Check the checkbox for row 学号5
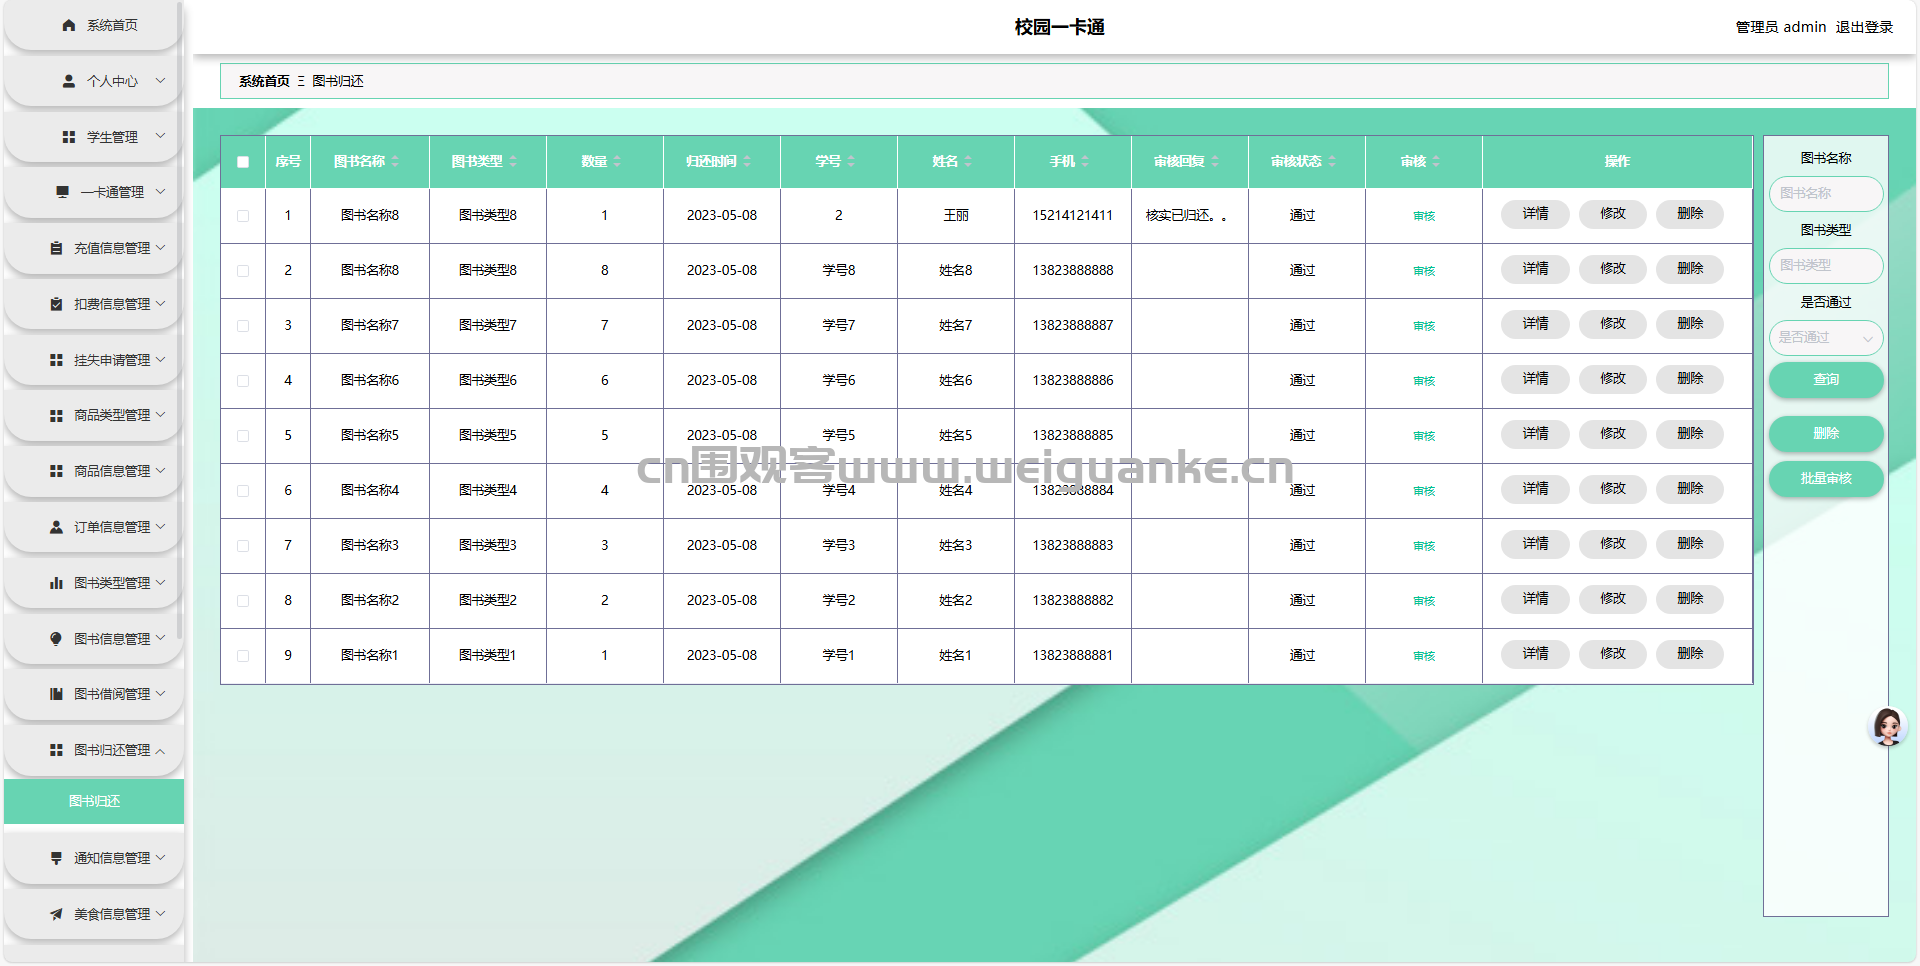 click(x=243, y=436)
